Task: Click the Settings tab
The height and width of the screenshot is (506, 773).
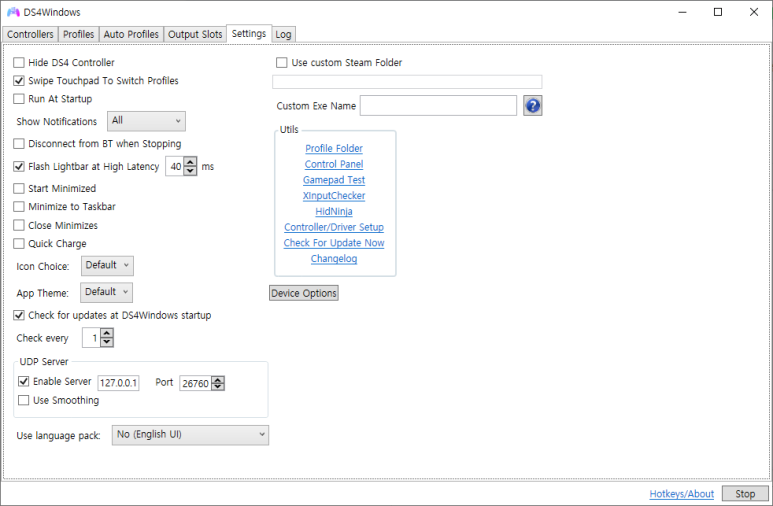Action: pyautogui.click(x=249, y=34)
